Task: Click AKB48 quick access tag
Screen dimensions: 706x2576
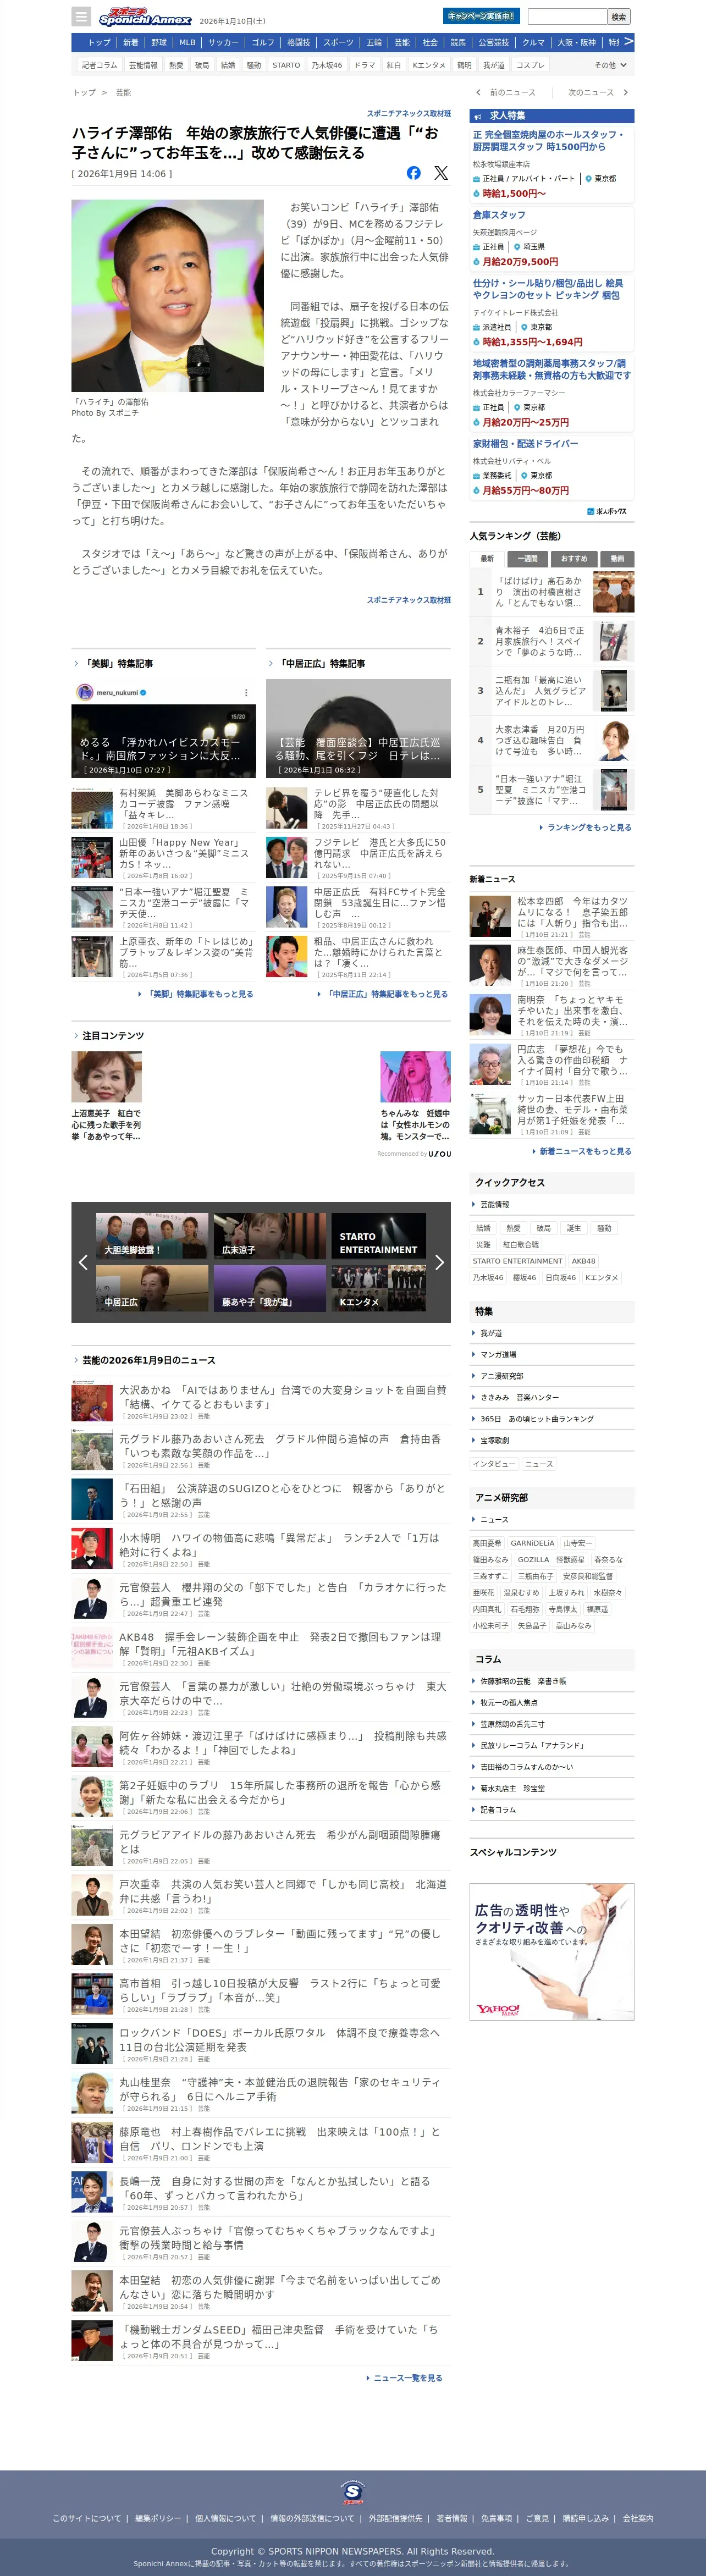Action: 584,1261
